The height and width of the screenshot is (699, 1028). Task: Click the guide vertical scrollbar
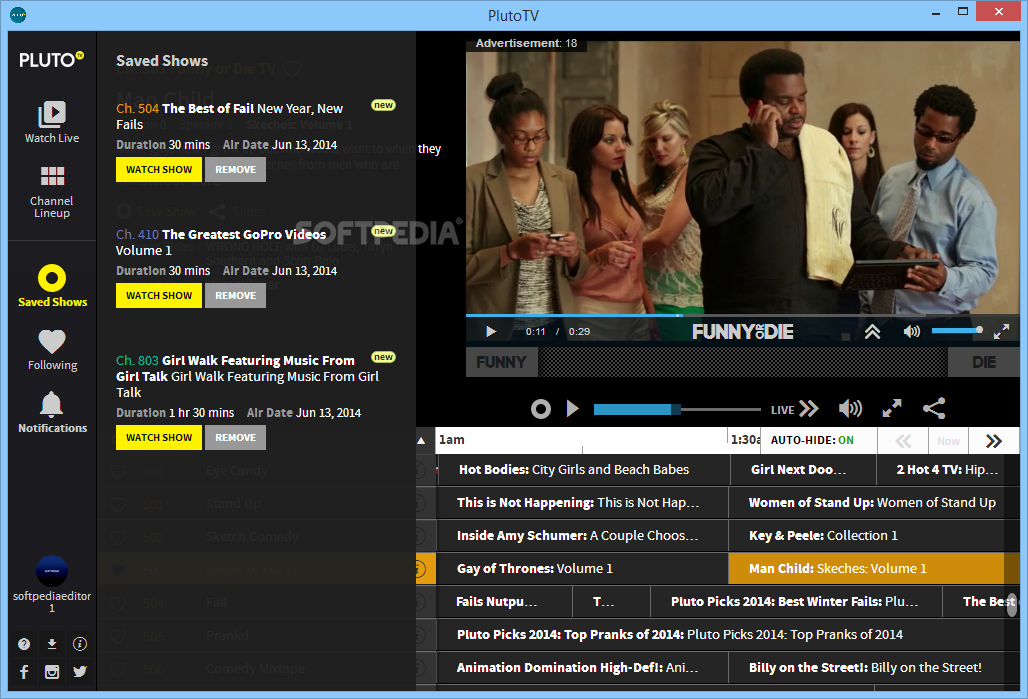coord(1012,604)
